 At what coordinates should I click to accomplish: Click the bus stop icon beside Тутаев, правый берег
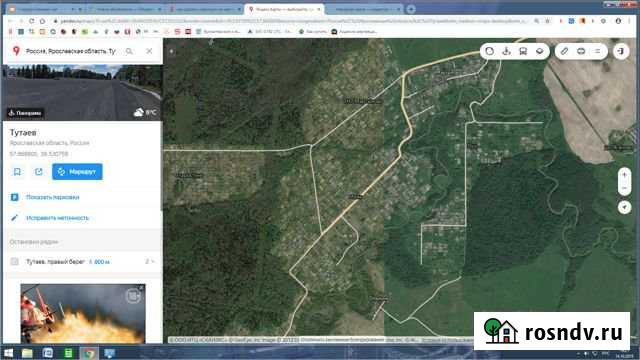click(x=15, y=262)
